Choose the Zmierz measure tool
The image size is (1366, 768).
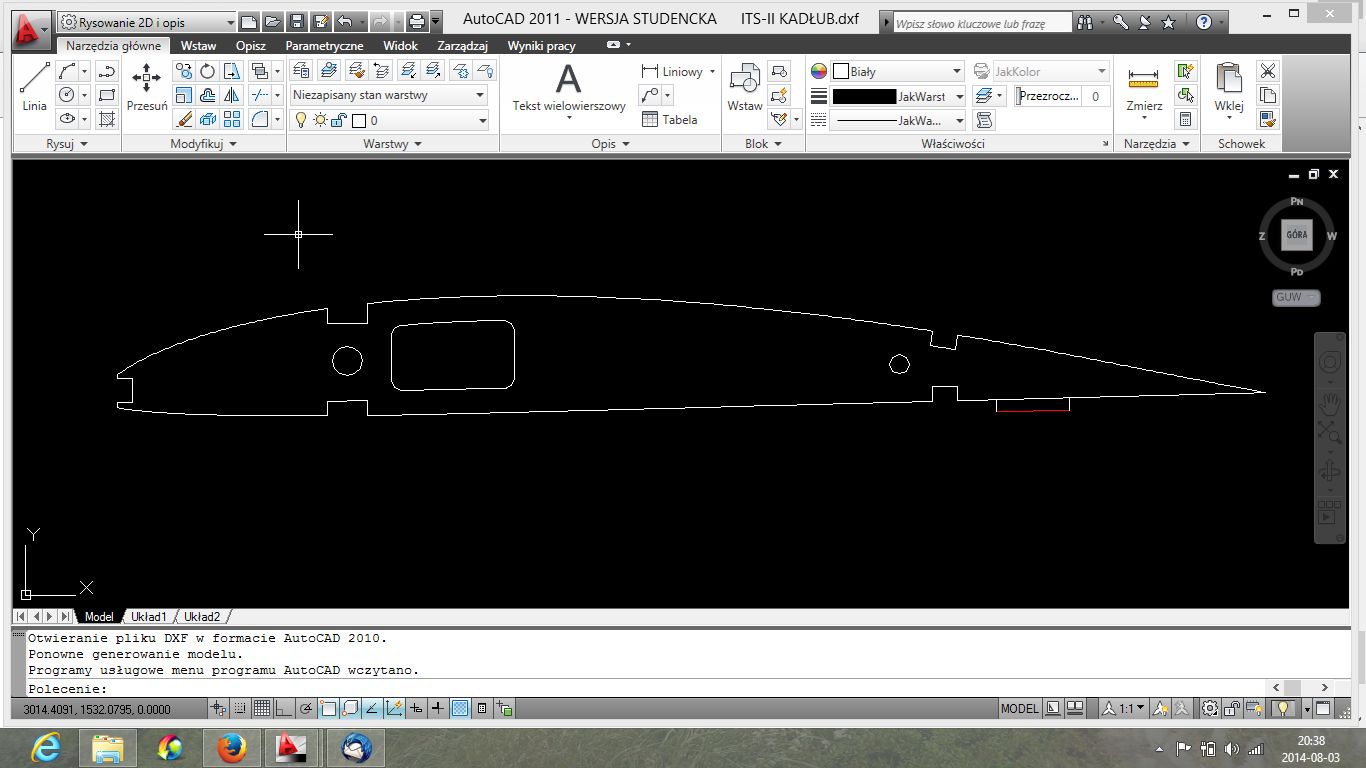tap(1143, 85)
